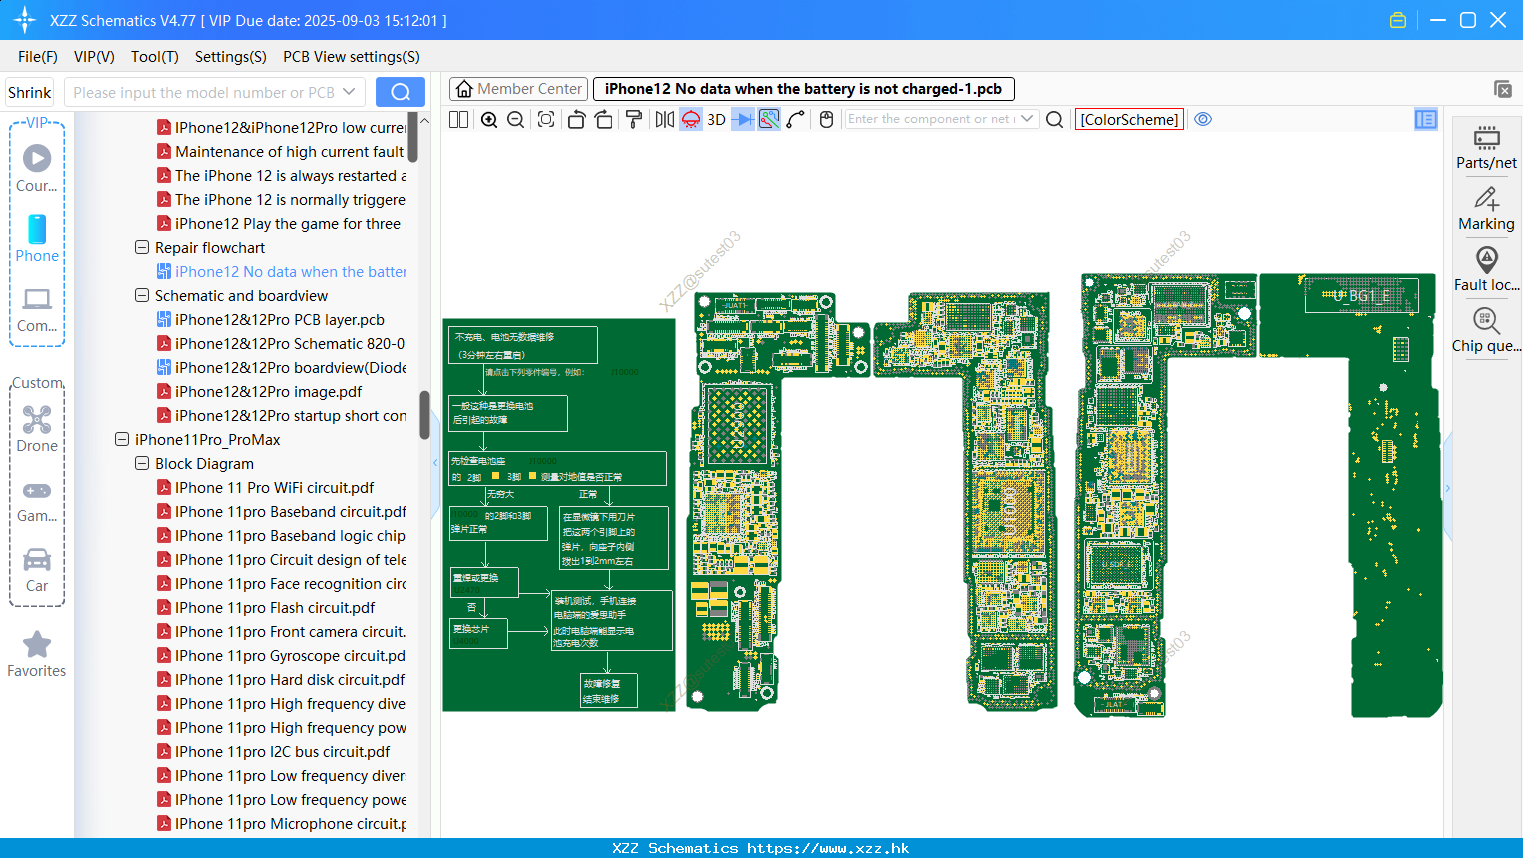Collapse the Block Diagram folder
This screenshot has height=858, width=1523.
click(142, 463)
